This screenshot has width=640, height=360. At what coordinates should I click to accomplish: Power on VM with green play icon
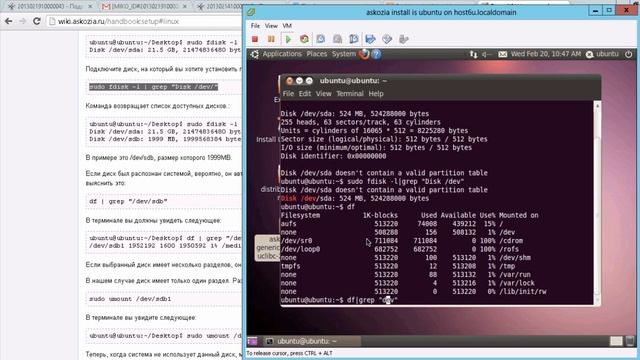pyautogui.click(x=288, y=39)
